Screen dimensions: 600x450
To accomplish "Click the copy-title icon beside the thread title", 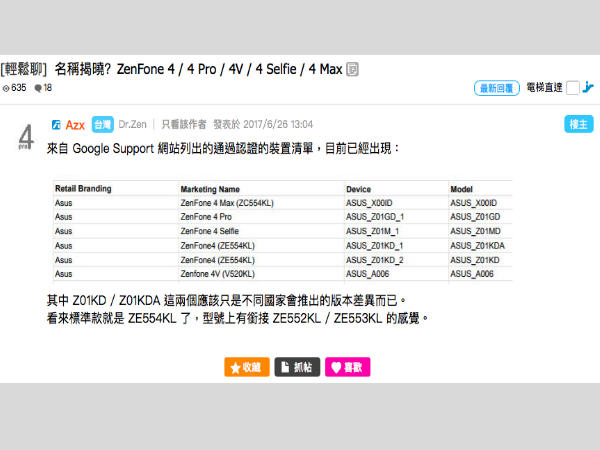I will pos(352,70).
